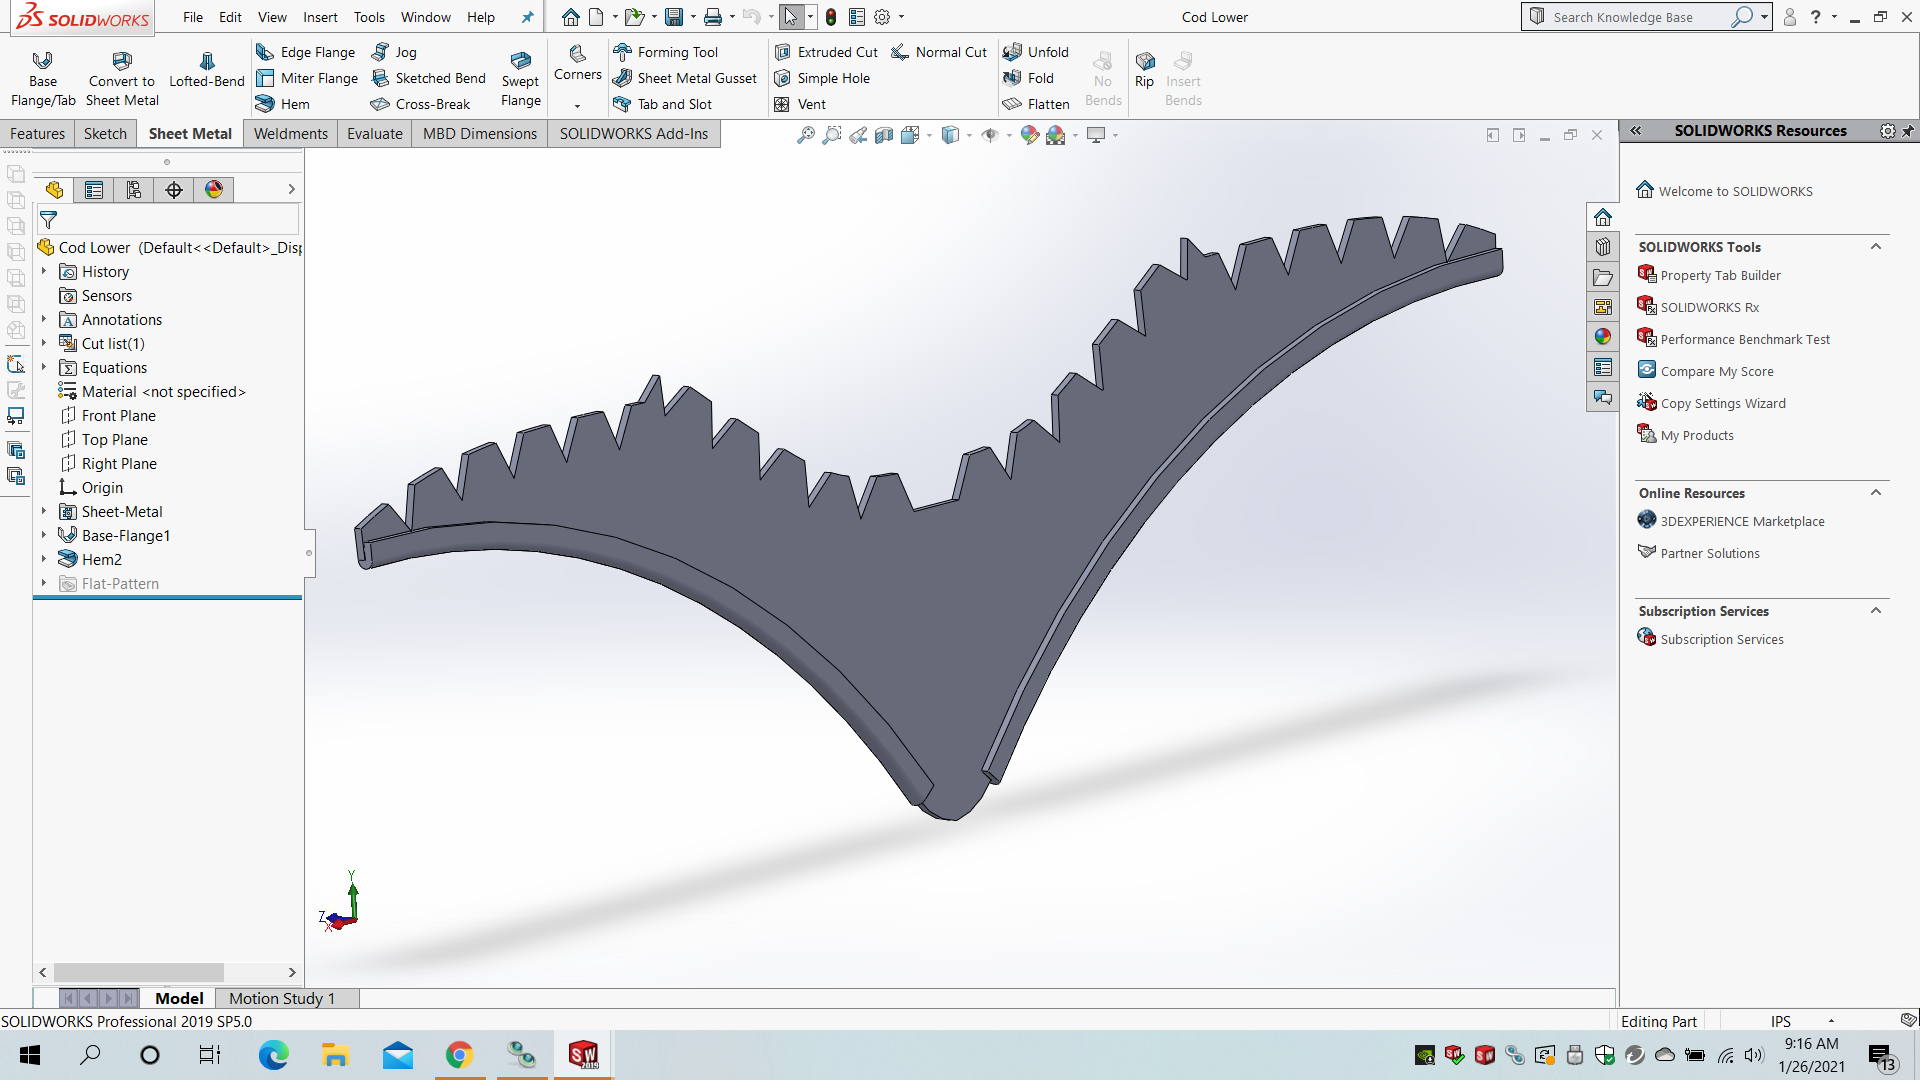Image resolution: width=1920 pixels, height=1080 pixels.
Task: Collapse the Online Resources section
Action: point(1876,493)
